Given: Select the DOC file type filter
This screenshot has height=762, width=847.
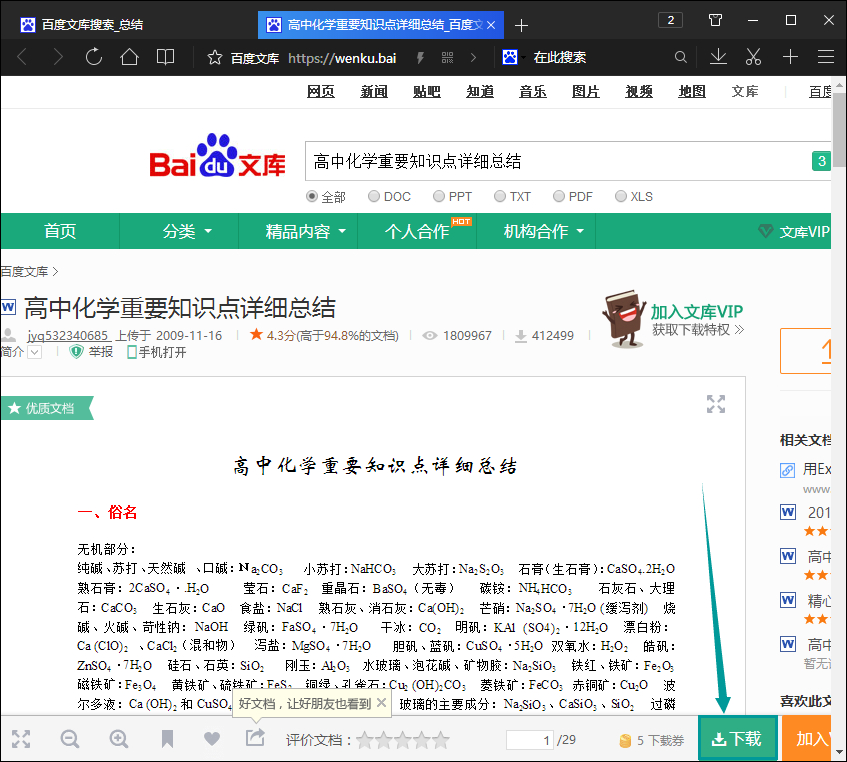Looking at the screenshot, I should click(x=373, y=196).
